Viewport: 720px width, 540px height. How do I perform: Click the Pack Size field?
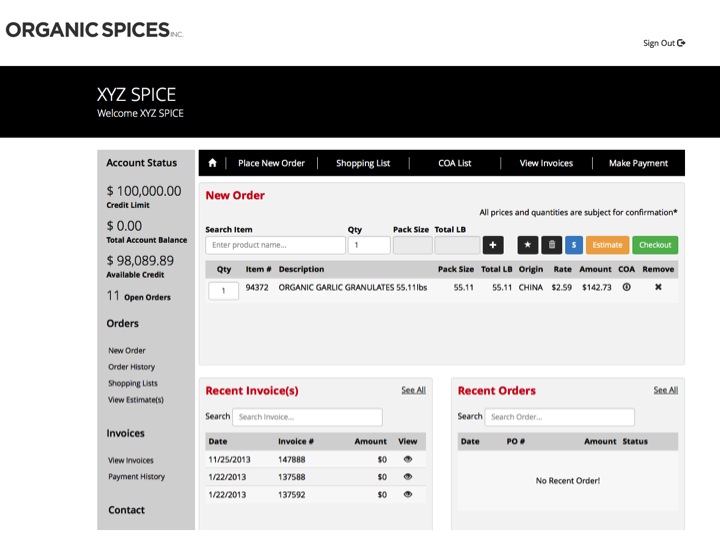[x=412, y=245]
